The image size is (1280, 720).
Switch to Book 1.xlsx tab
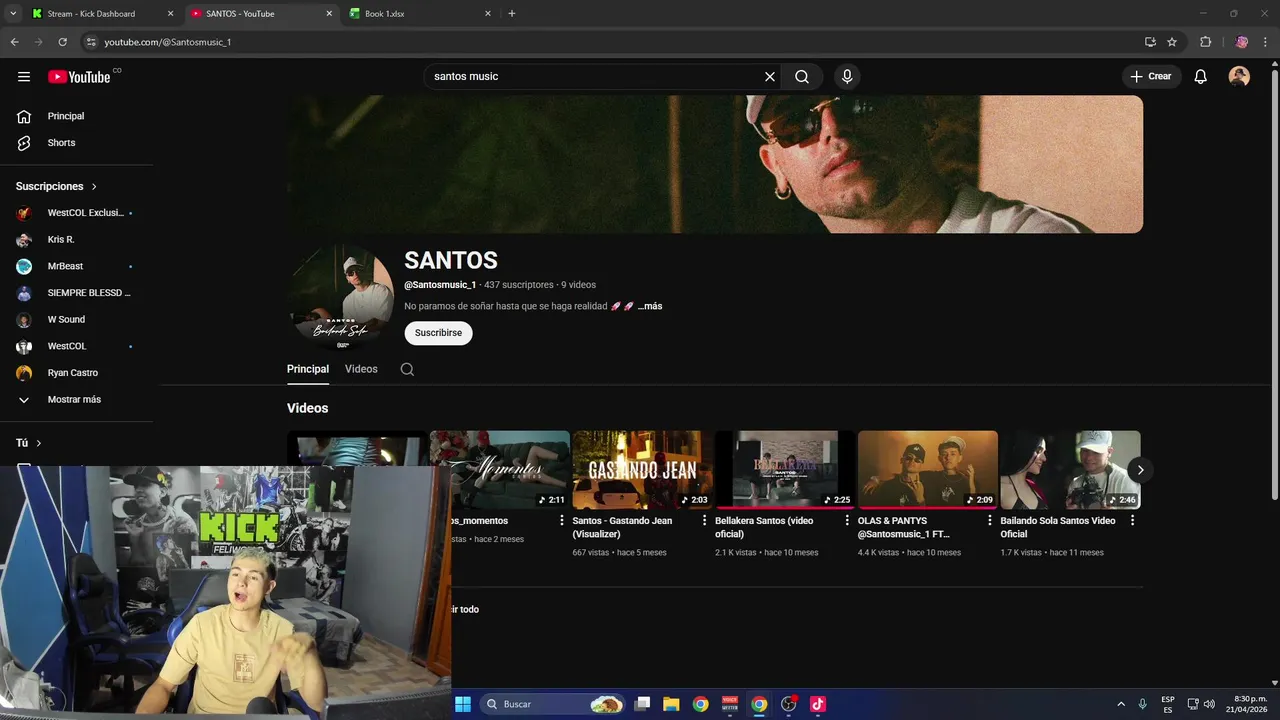coord(420,14)
